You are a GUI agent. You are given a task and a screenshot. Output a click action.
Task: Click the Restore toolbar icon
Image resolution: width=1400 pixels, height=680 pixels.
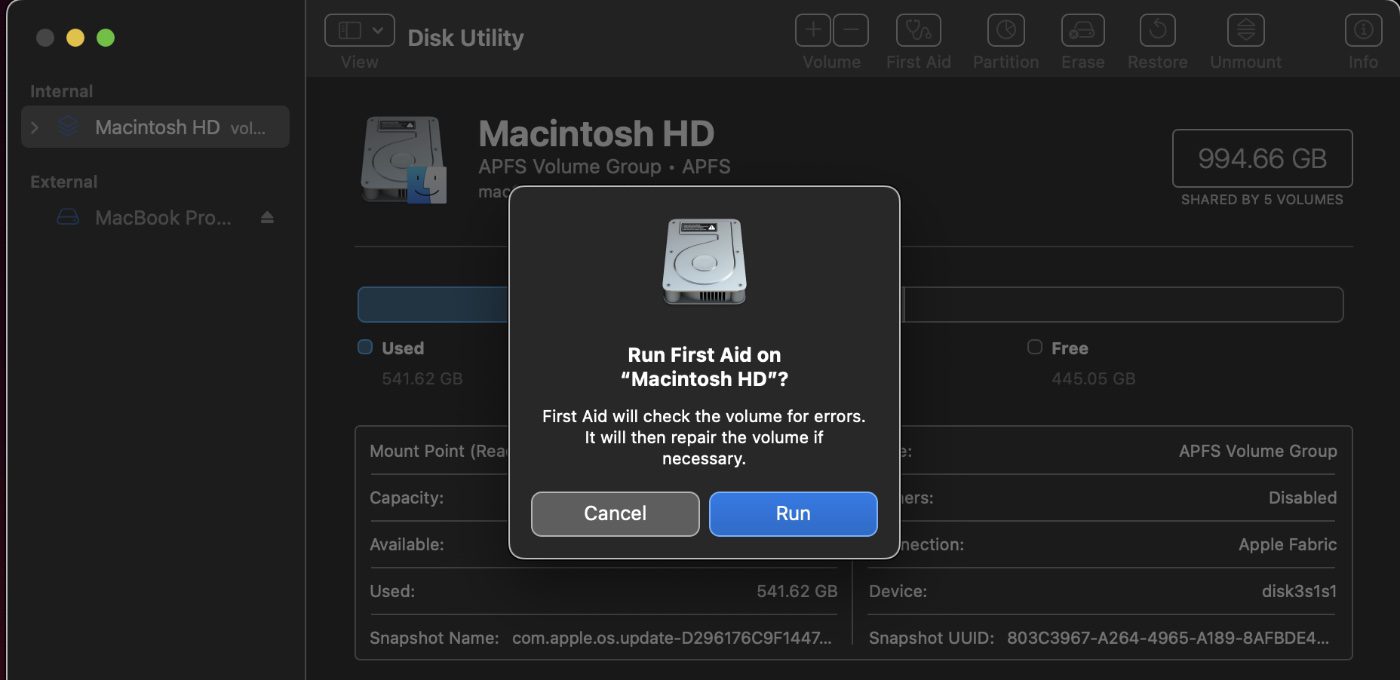pos(1157,31)
